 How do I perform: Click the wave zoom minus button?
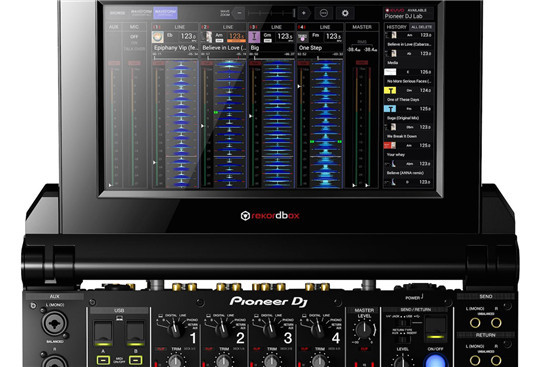click(x=239, y=13)
